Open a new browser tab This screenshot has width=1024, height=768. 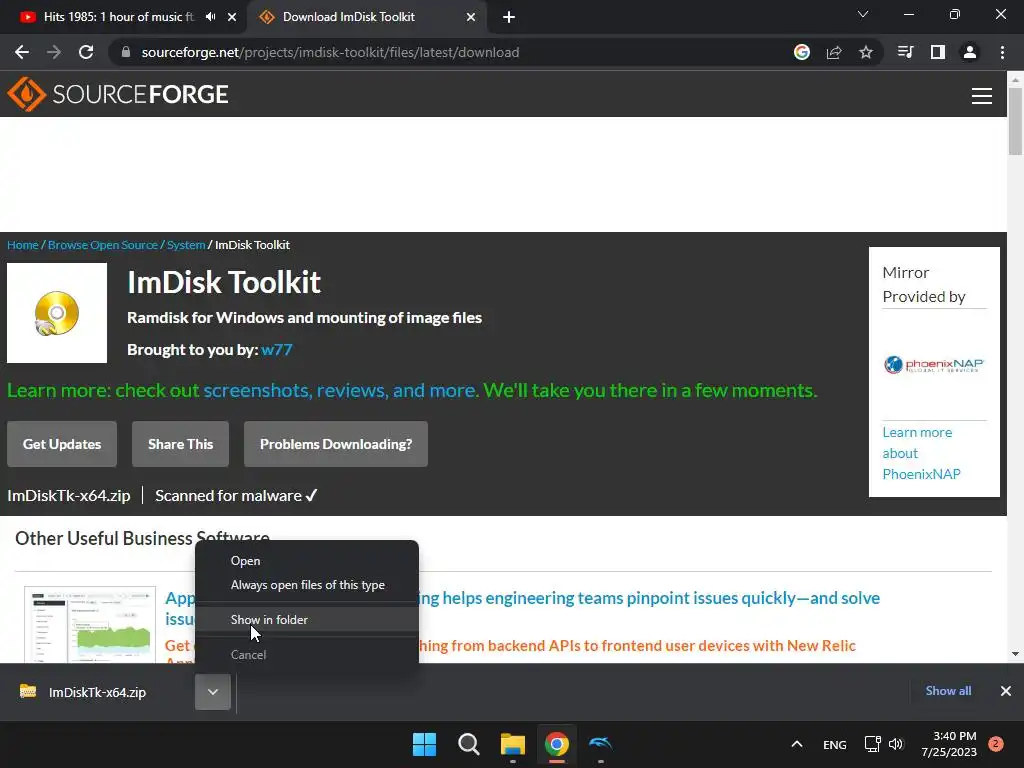tap(509, 17)
